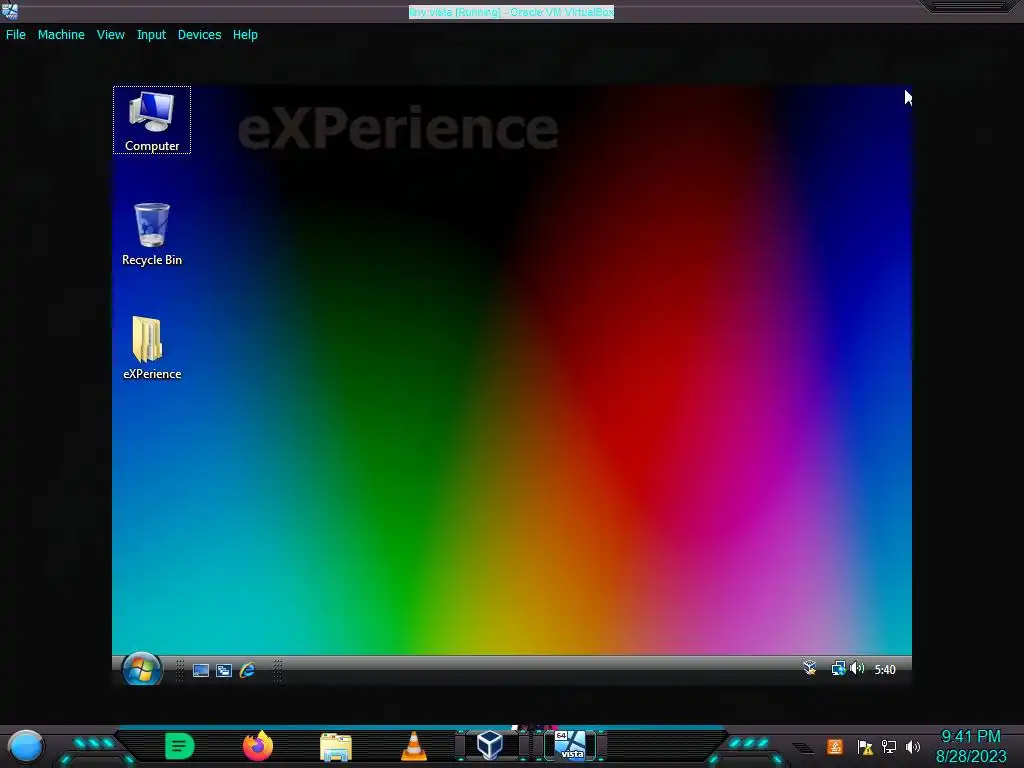Open VLC media player from host taskbar

(x=413, y=746)
